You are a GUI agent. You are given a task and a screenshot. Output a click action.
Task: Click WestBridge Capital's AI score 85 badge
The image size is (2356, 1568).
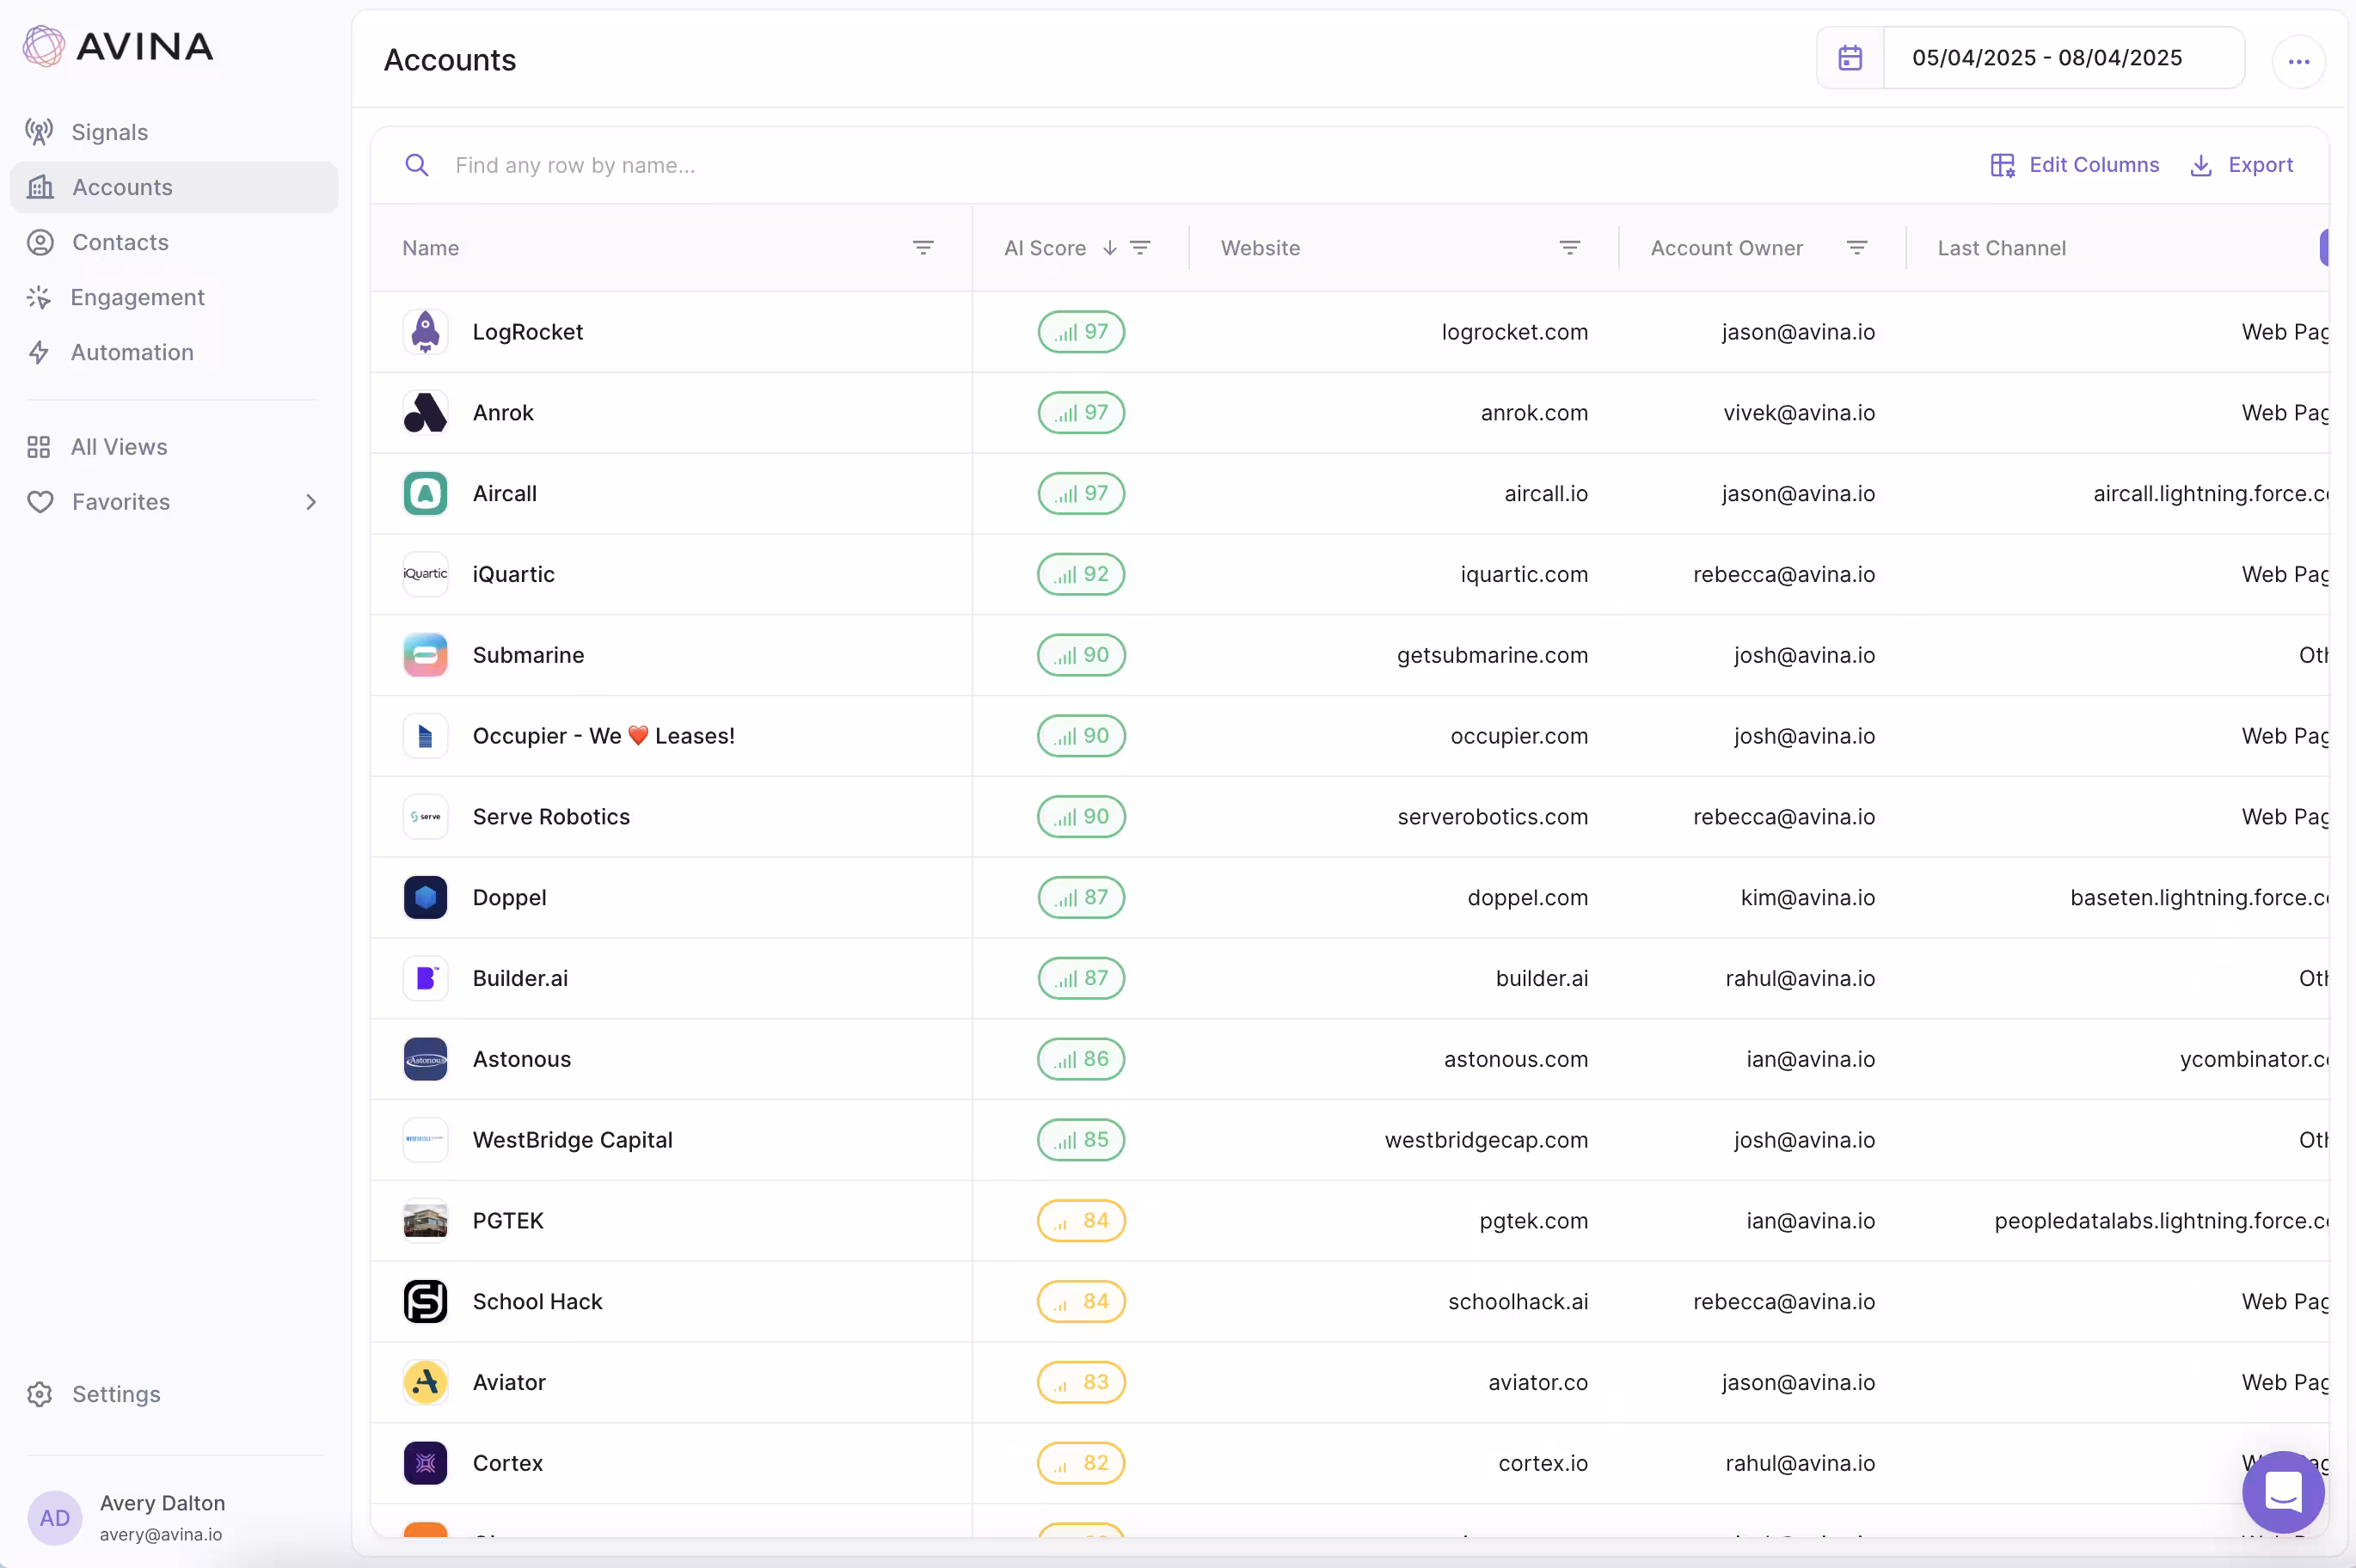click(1081, 1140)
